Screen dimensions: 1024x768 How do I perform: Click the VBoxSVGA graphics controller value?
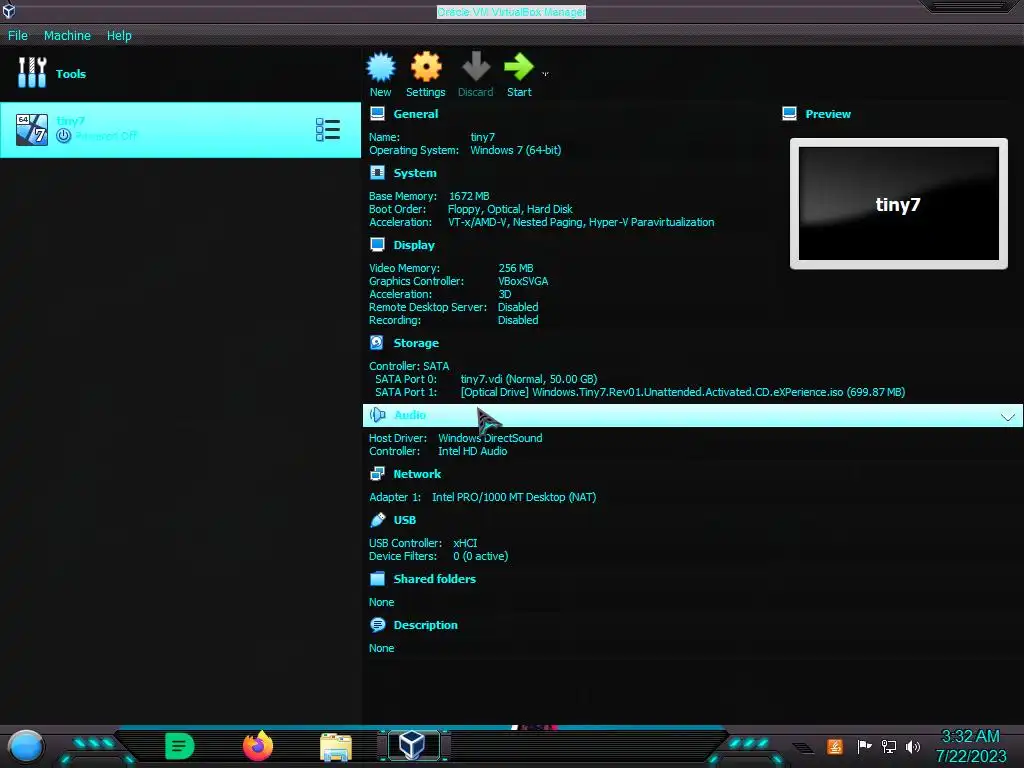tap(523, 281)
